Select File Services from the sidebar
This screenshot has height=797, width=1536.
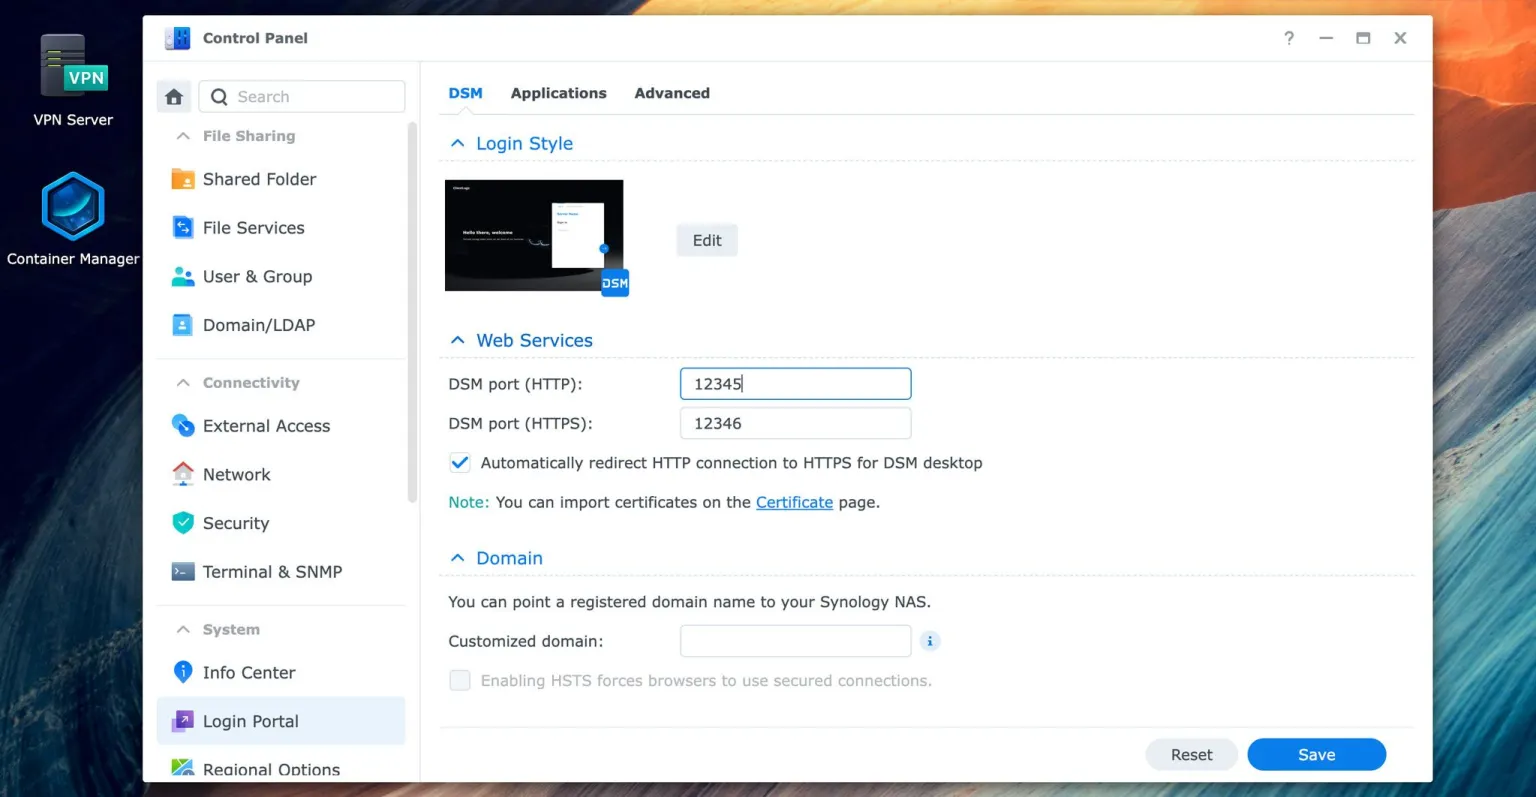tap(253, 228)
